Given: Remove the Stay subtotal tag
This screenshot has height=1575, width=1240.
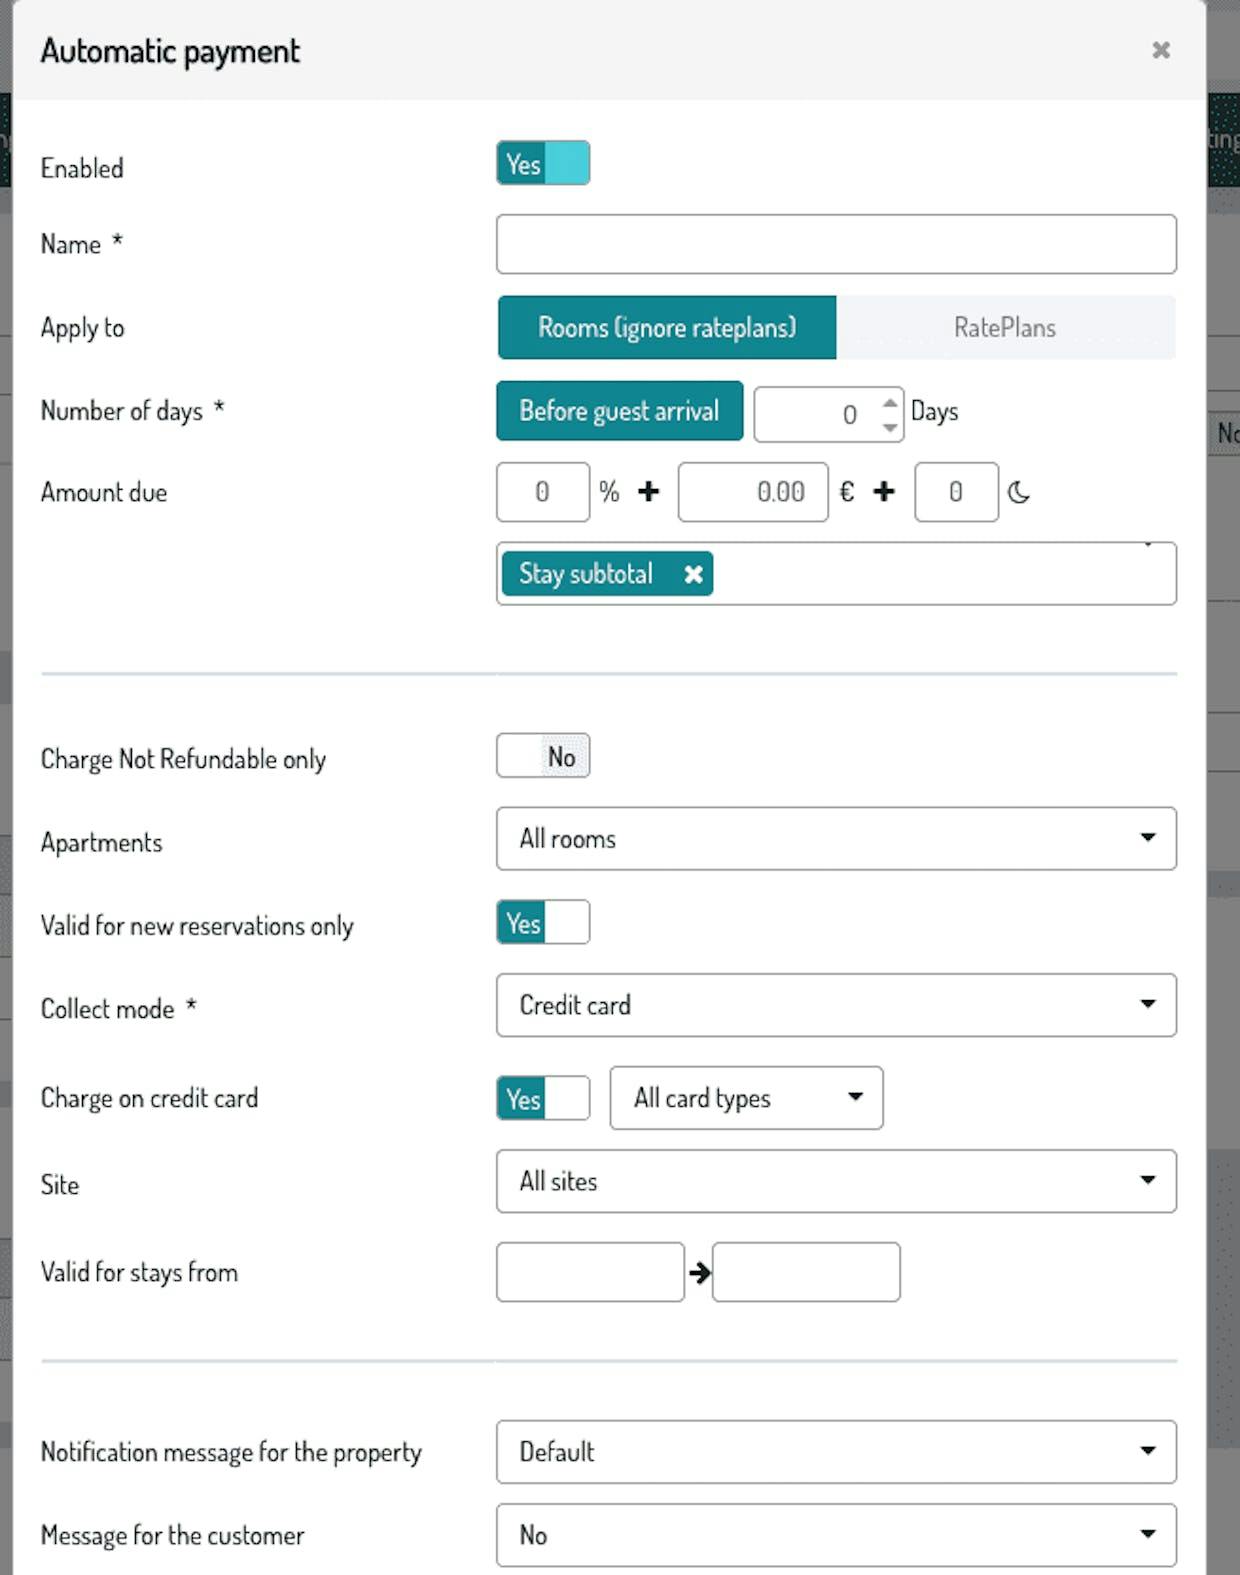Looking at the screenshot, I should 693,574.
